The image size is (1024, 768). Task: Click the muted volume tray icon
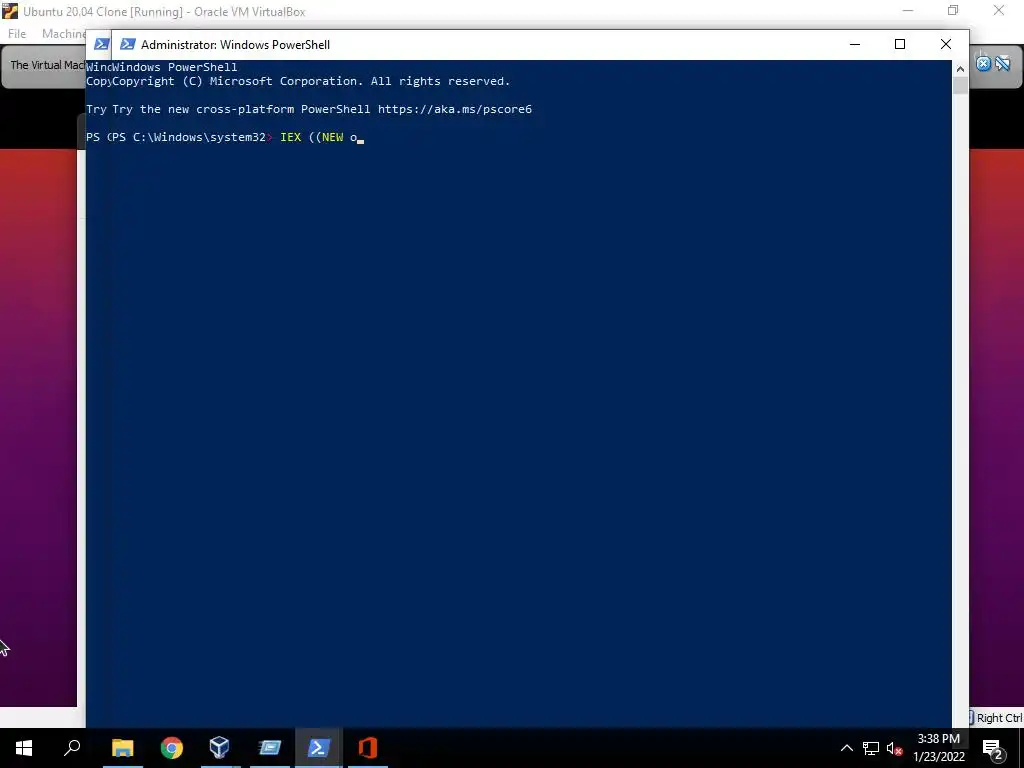click(895, 748)
